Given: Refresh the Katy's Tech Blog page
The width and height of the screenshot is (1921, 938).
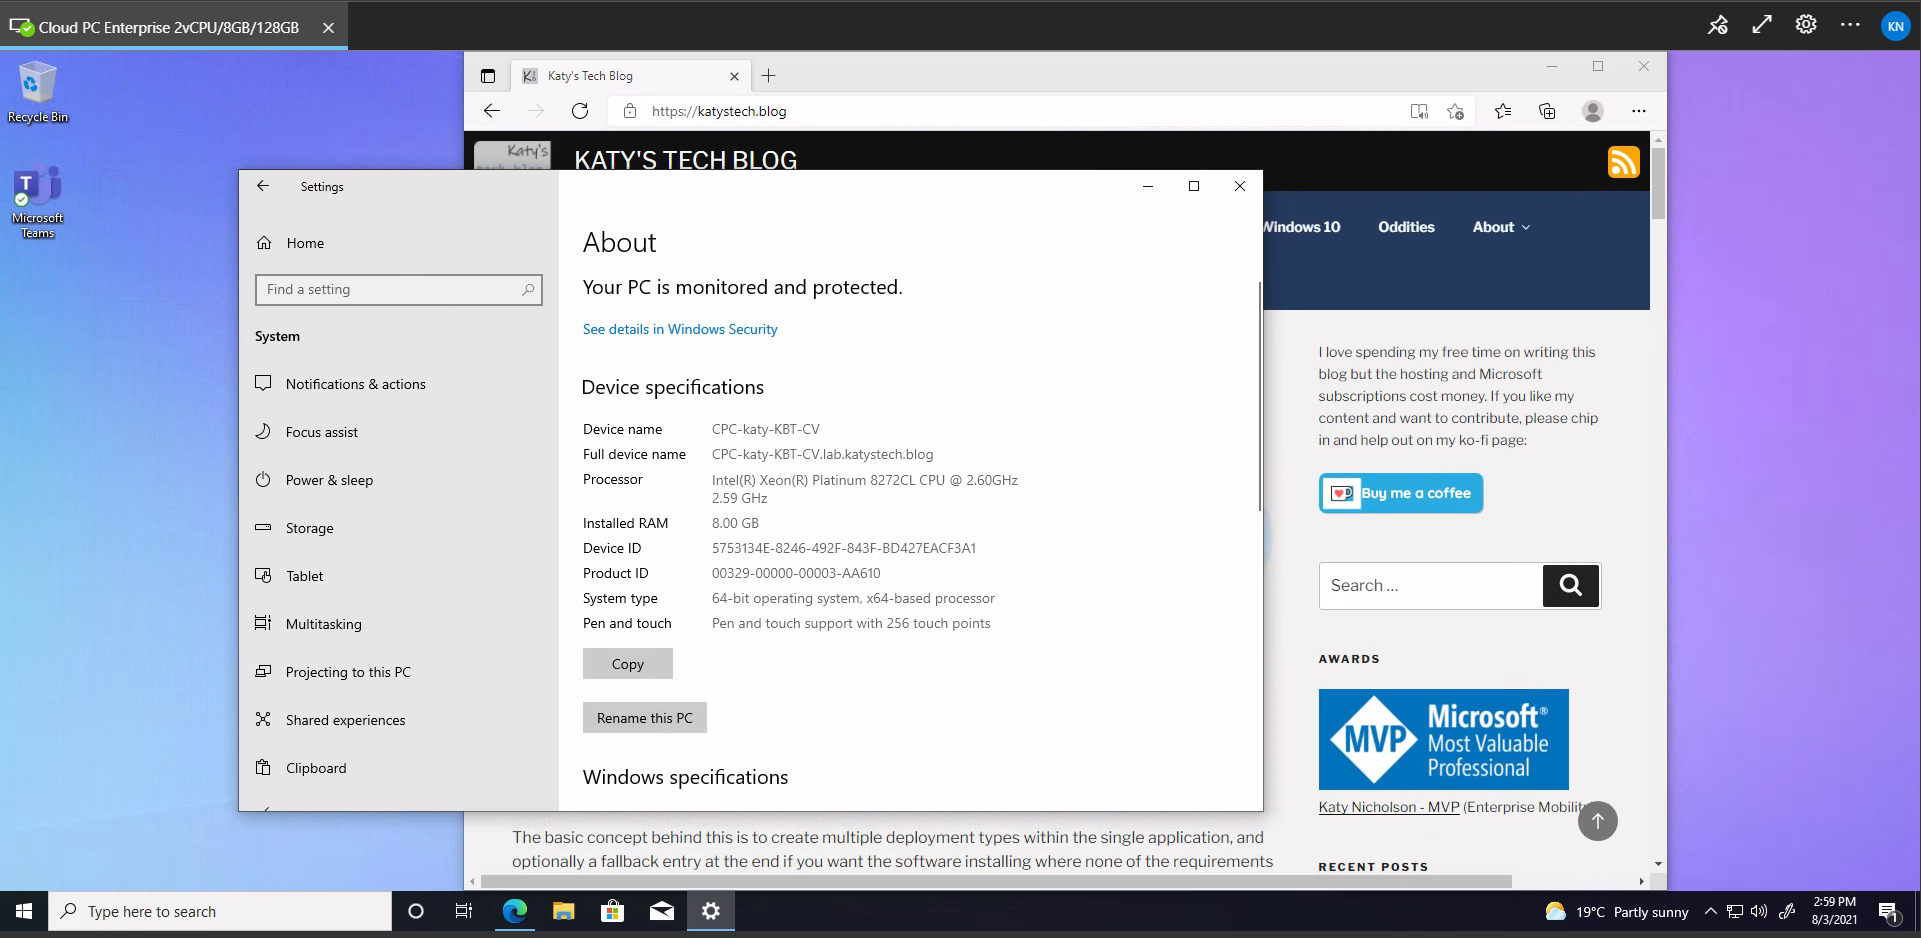Looking at the screenshot, I should click(580, 111).
